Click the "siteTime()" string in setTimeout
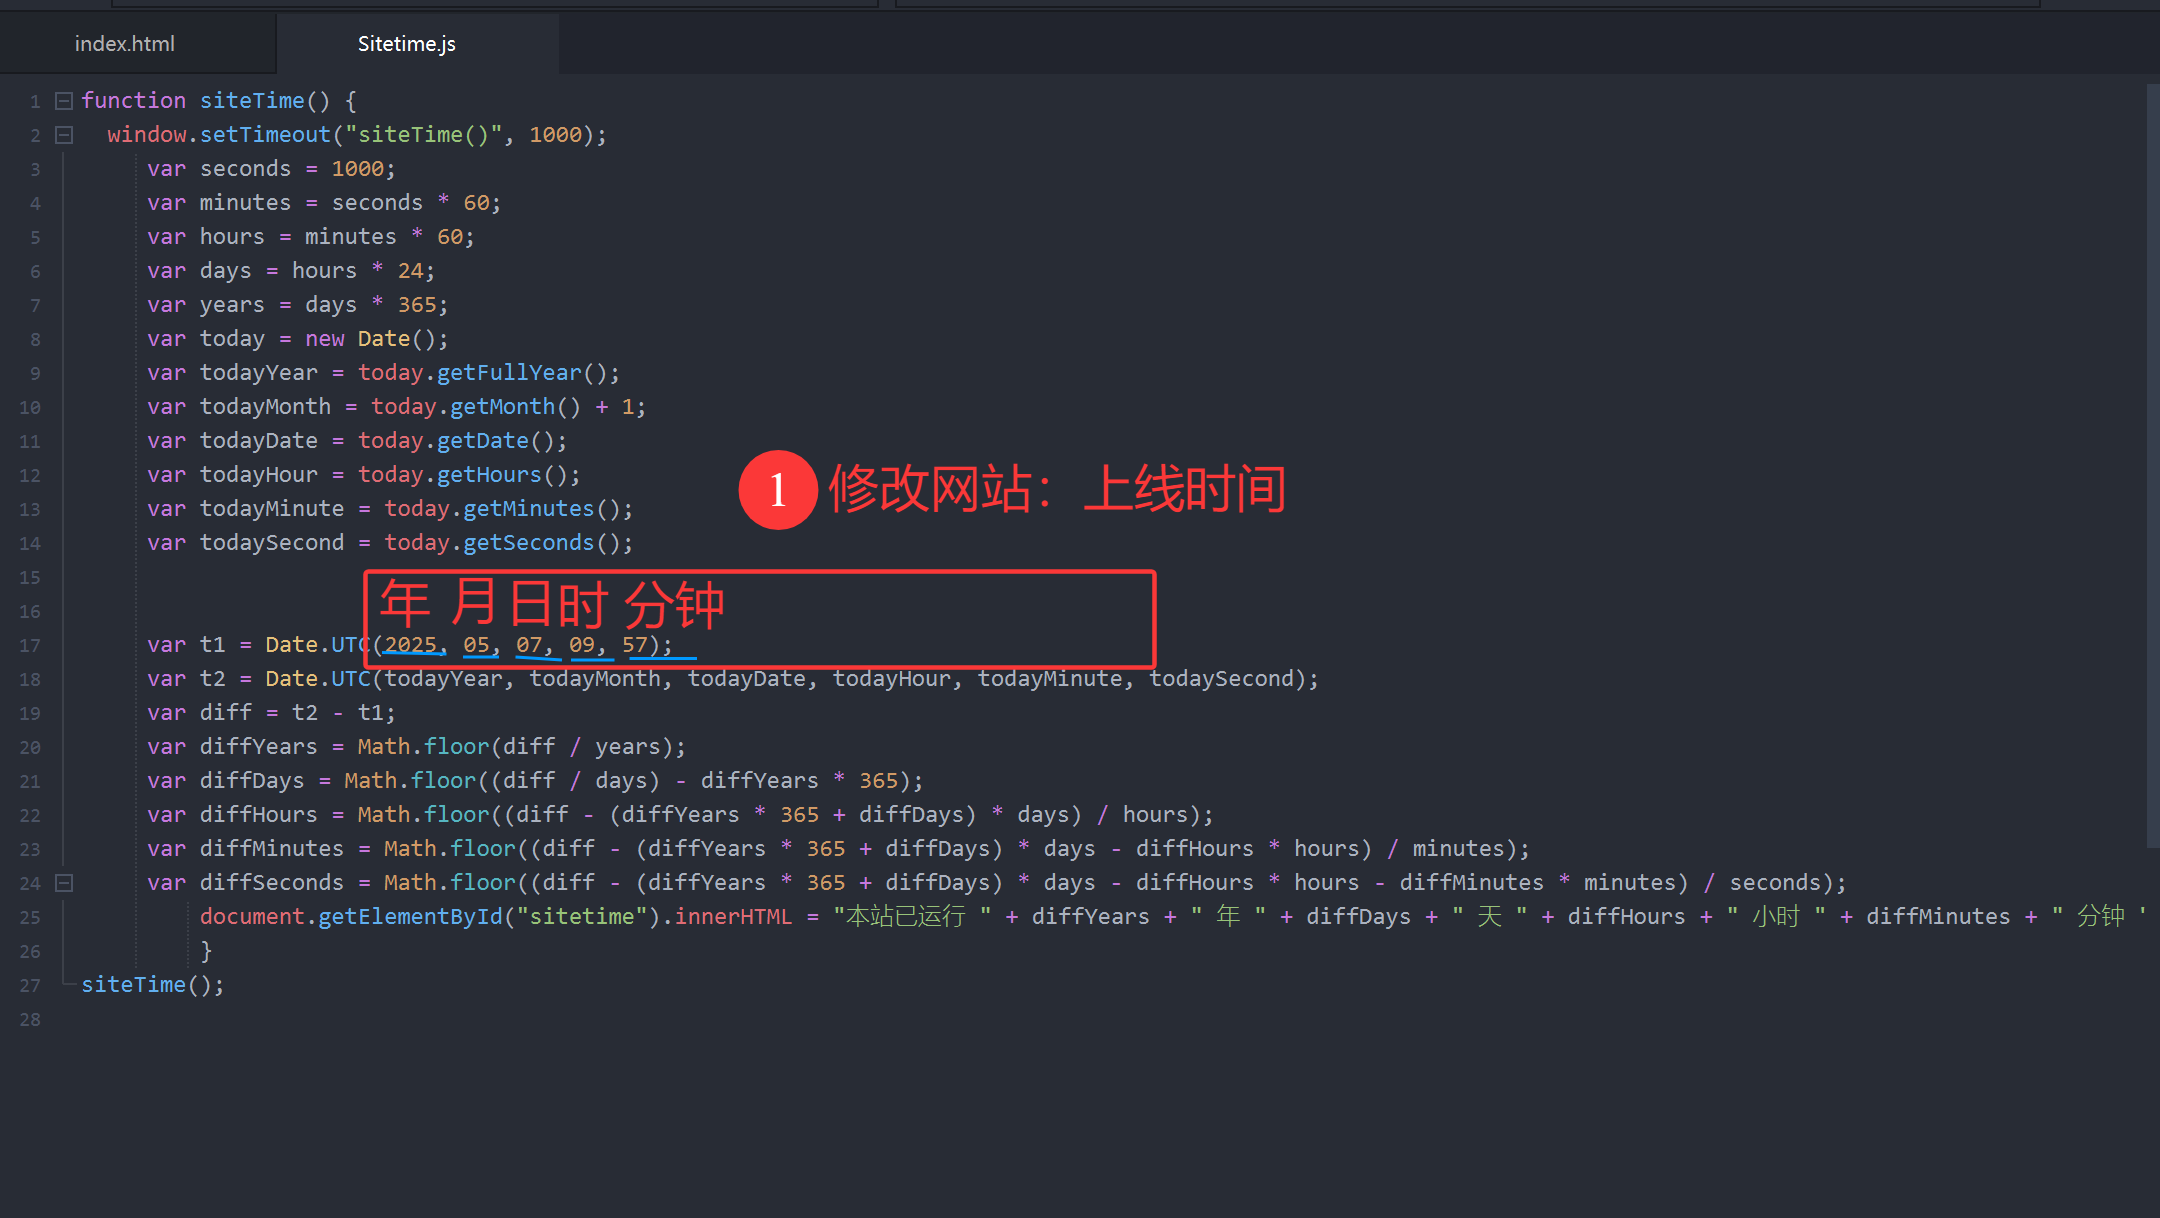The width and height of the screenshot is (2160, 1218). (x=424, y=135)
